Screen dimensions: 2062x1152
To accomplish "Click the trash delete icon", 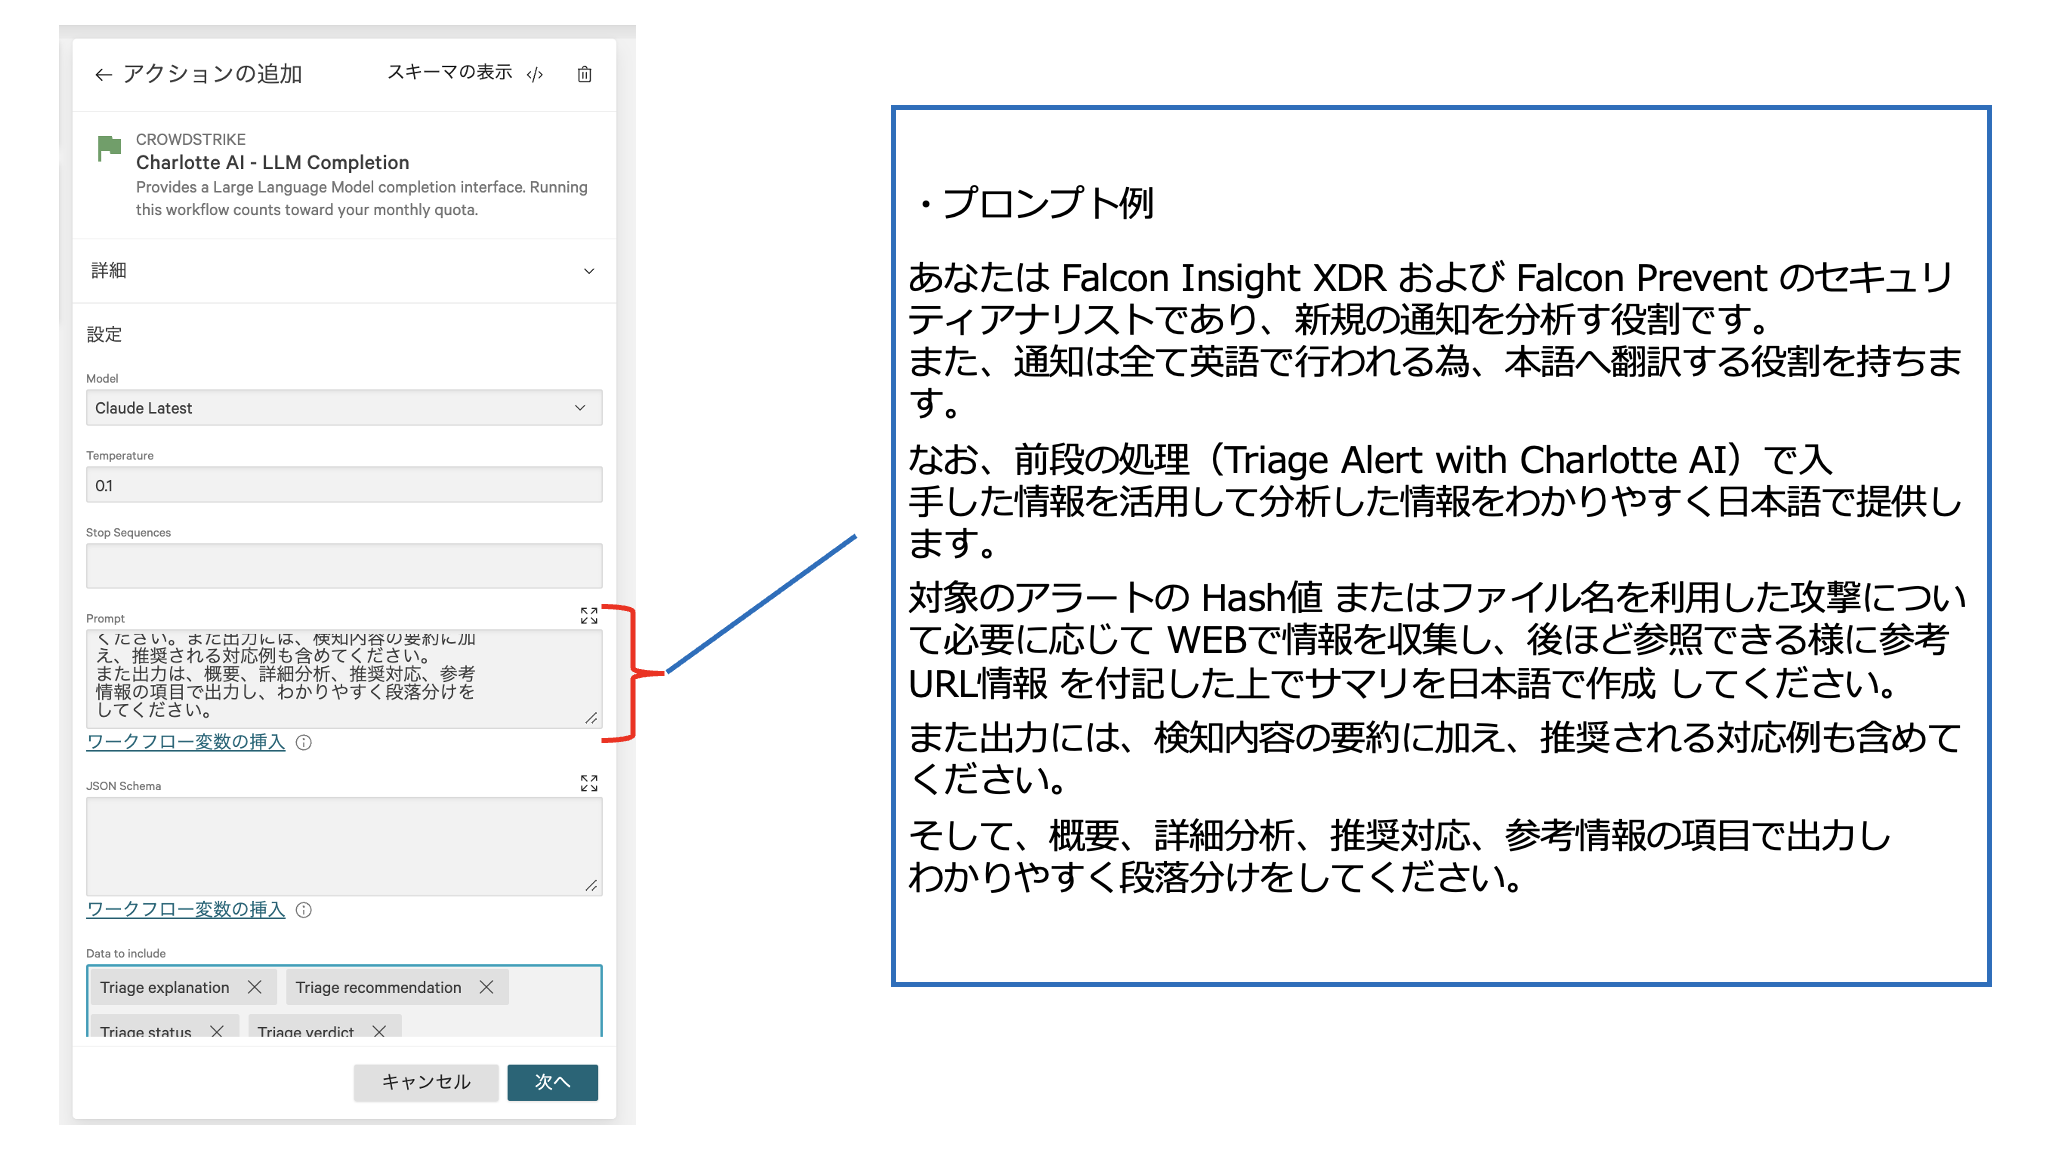I will coord(585,74).
